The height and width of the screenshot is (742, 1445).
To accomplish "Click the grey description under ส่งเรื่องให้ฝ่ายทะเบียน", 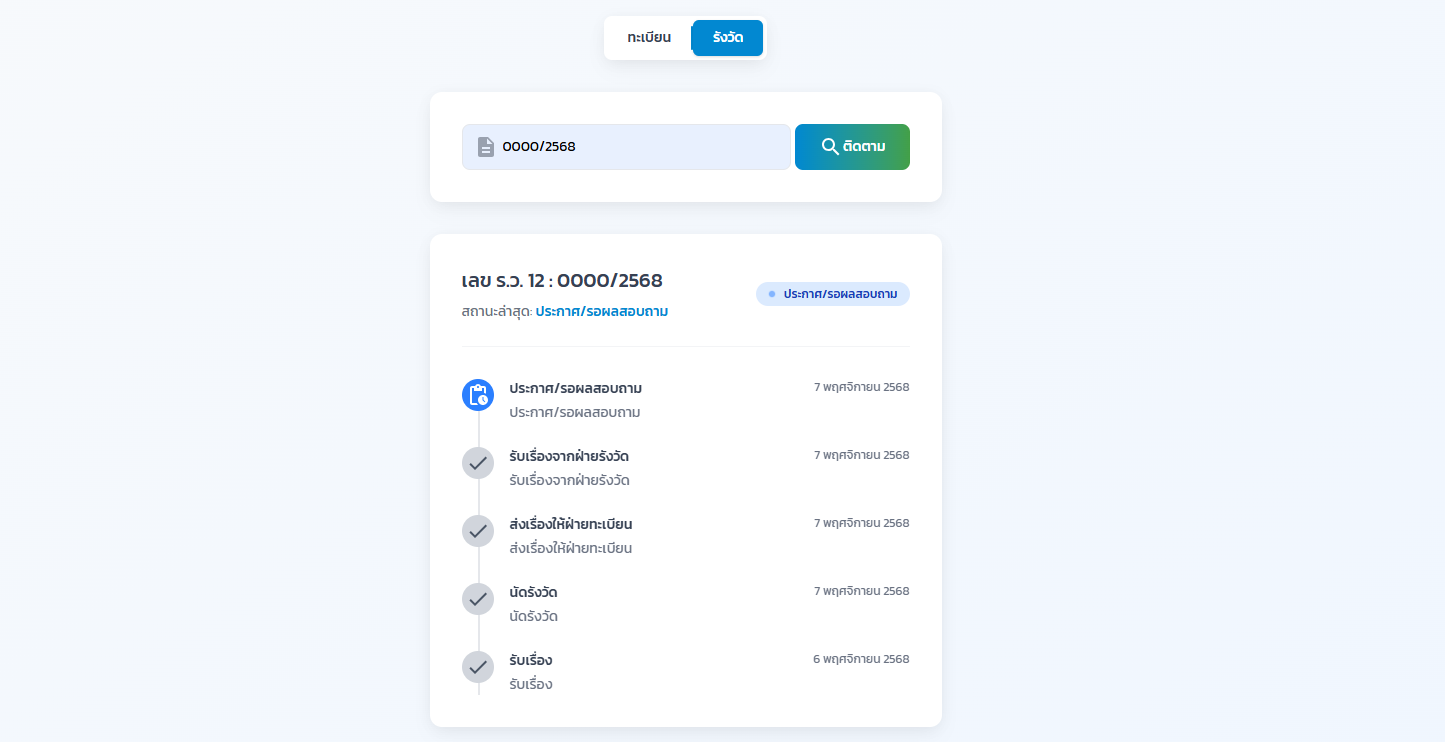I will click(571, 548).
